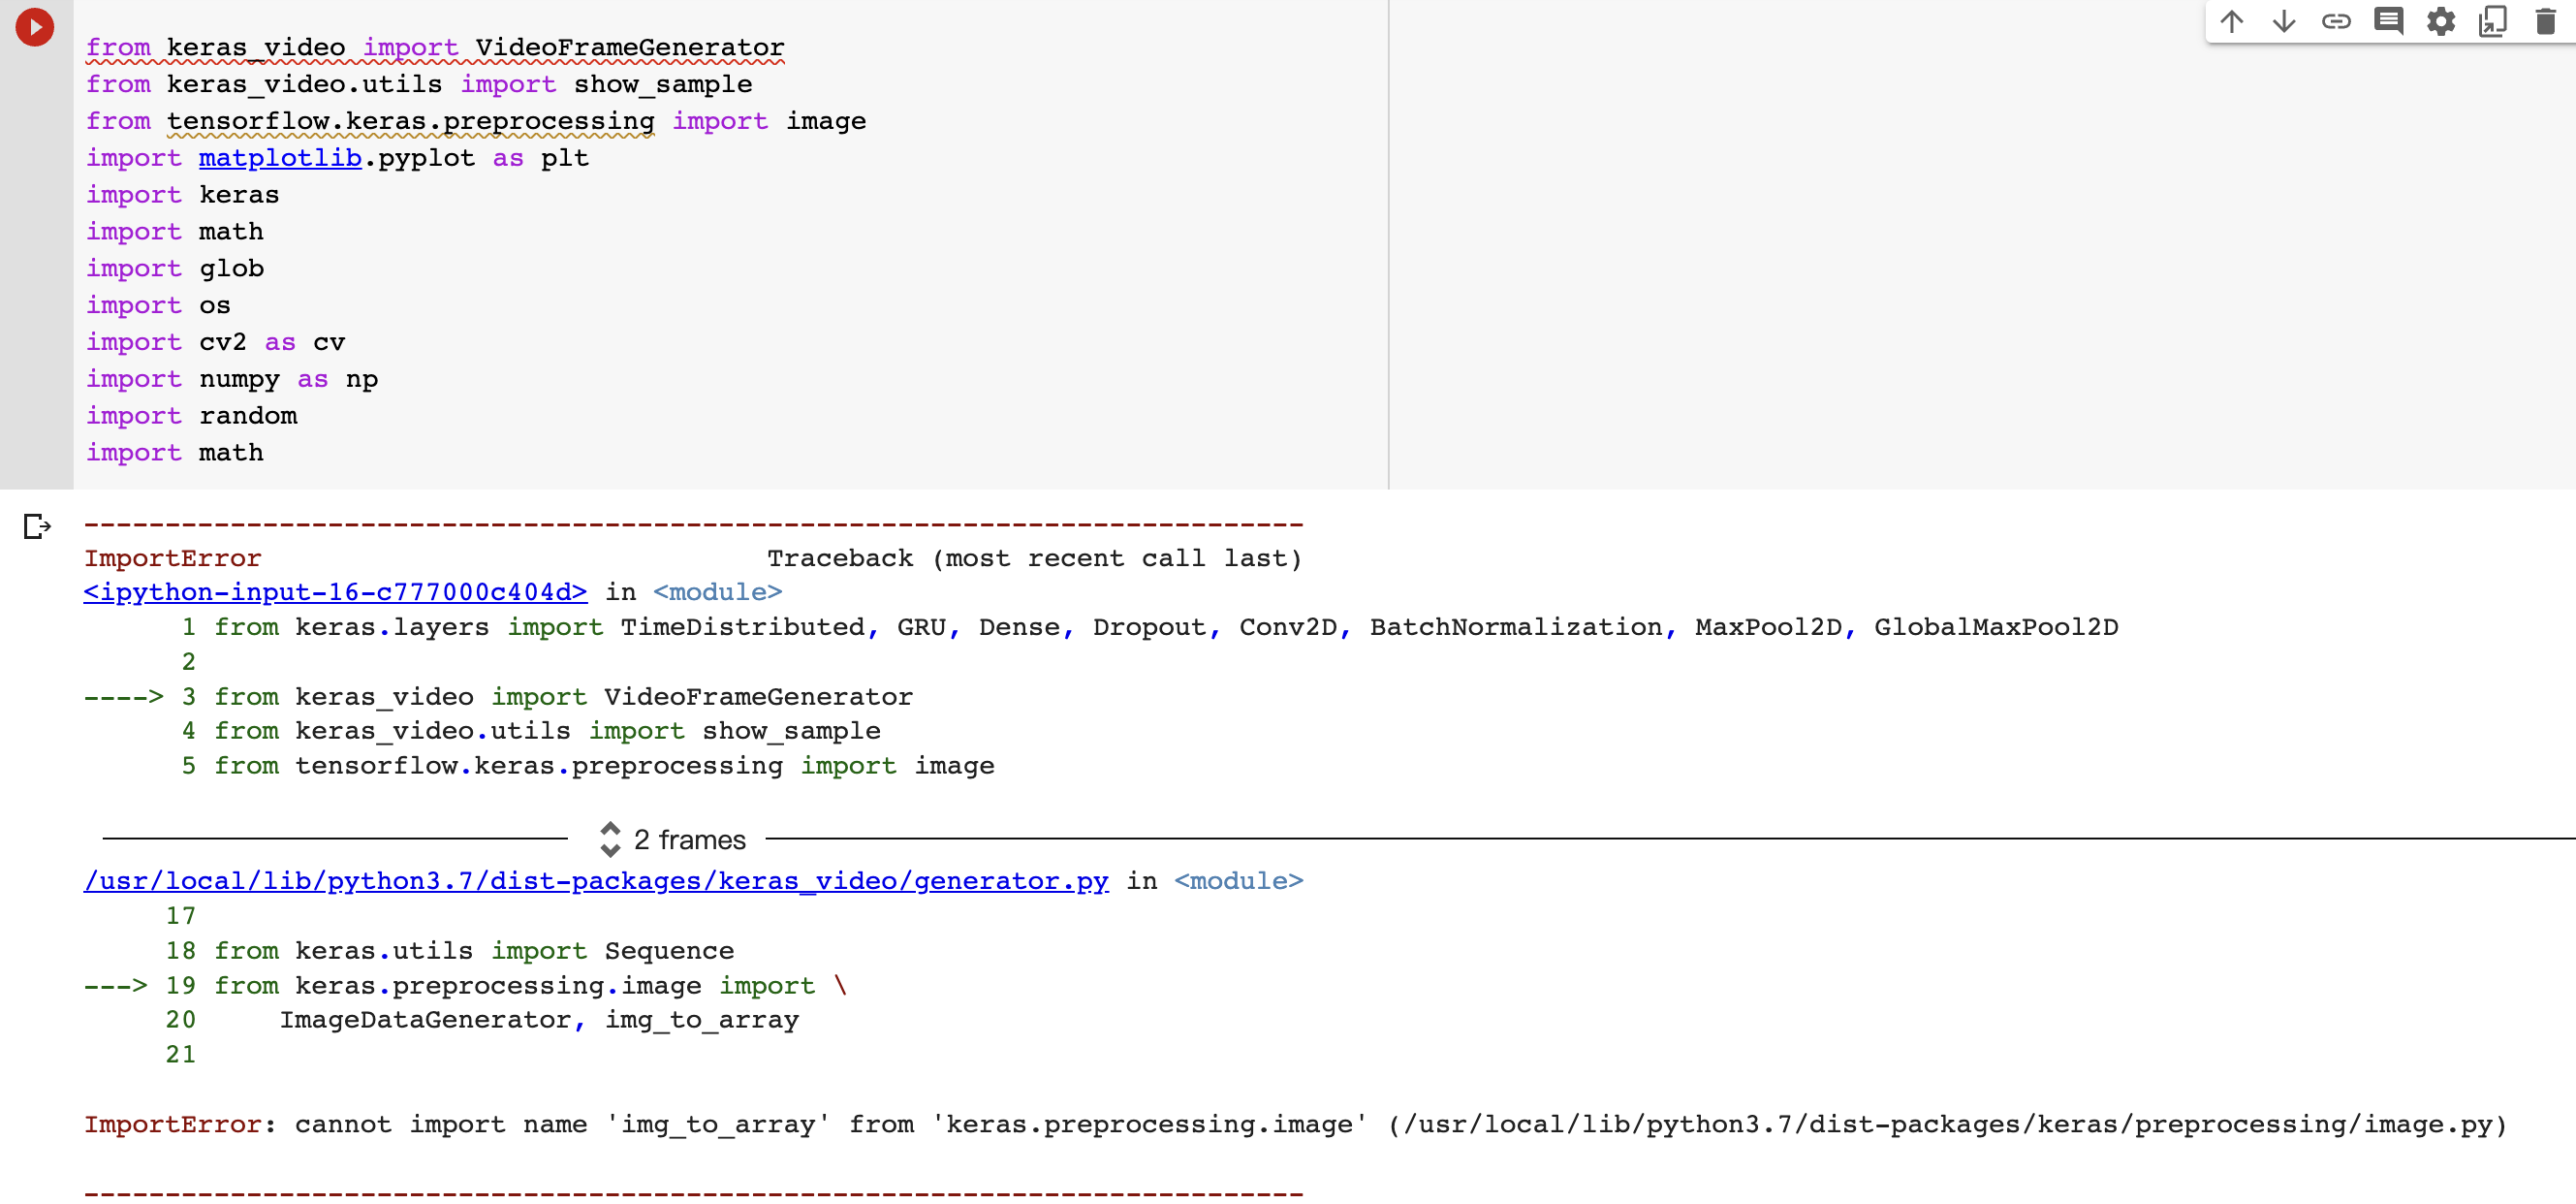Image resolution: width=2576 pixels, height=1204 pixels.
Task: Open the matplotlib link in the import line
Action: [x=280, y=157]
